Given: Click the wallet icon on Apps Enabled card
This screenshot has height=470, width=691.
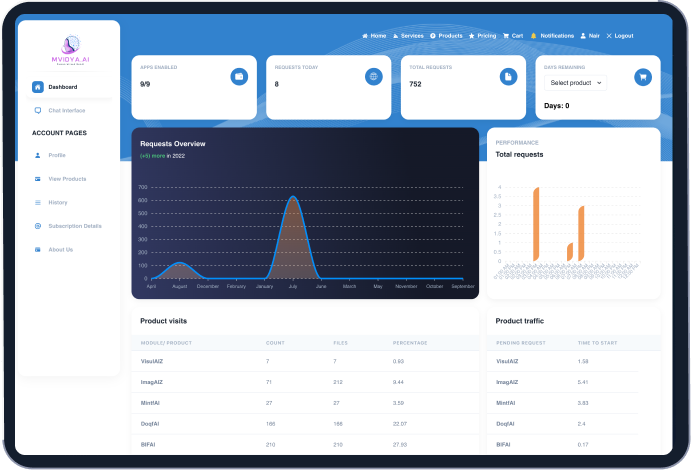Looking at the screenshot, I should pyautogui.click(x=239, y=76).
